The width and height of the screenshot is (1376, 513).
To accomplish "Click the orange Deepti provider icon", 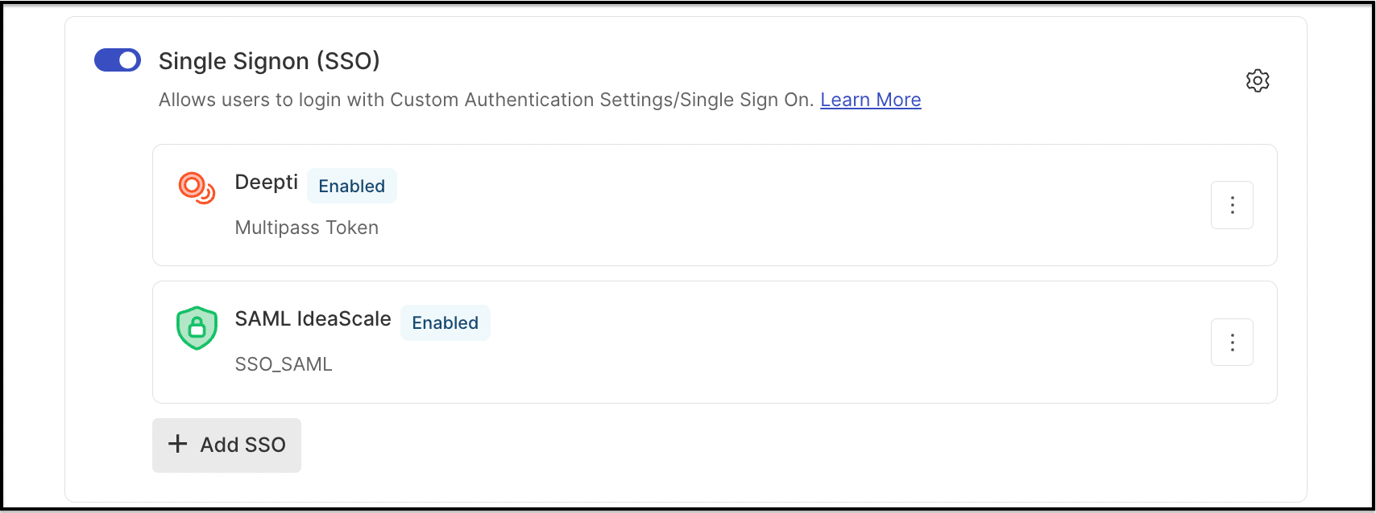I will [197, 188].
